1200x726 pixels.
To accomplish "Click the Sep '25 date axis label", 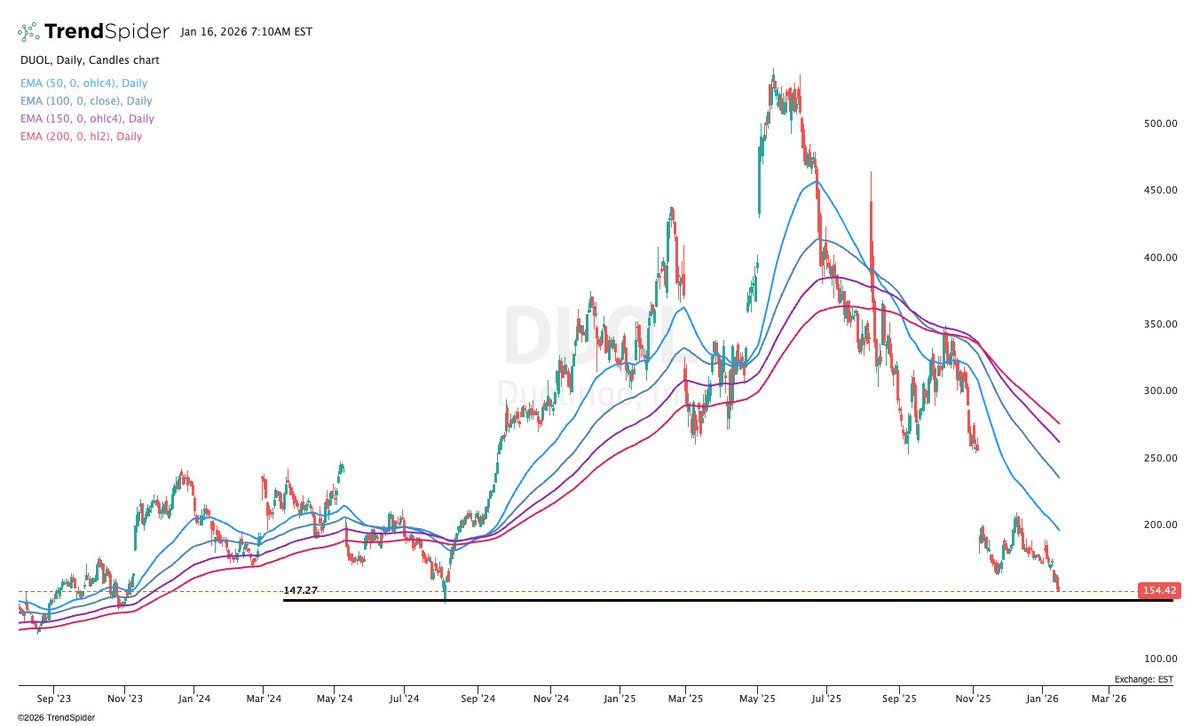I will 899,699.
